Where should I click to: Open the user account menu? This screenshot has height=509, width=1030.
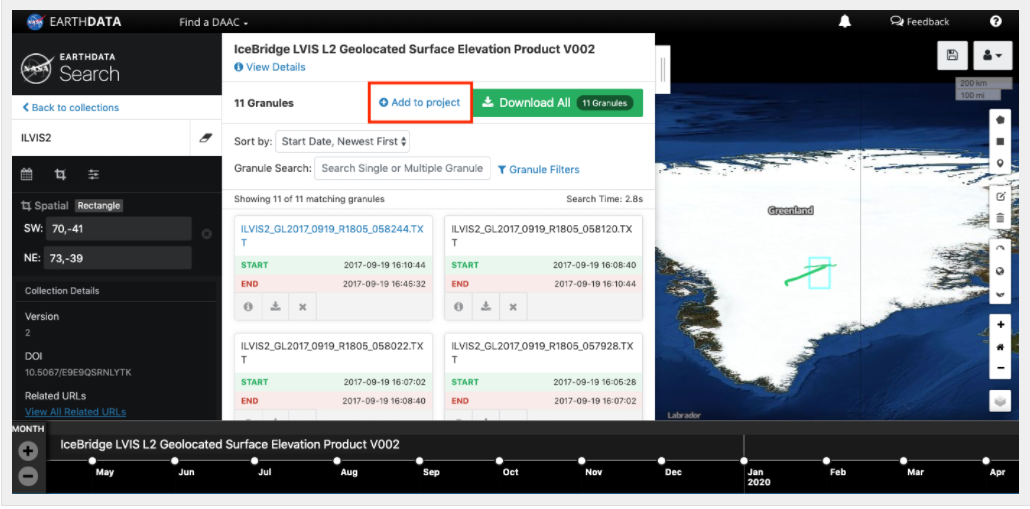pos(992,56)
